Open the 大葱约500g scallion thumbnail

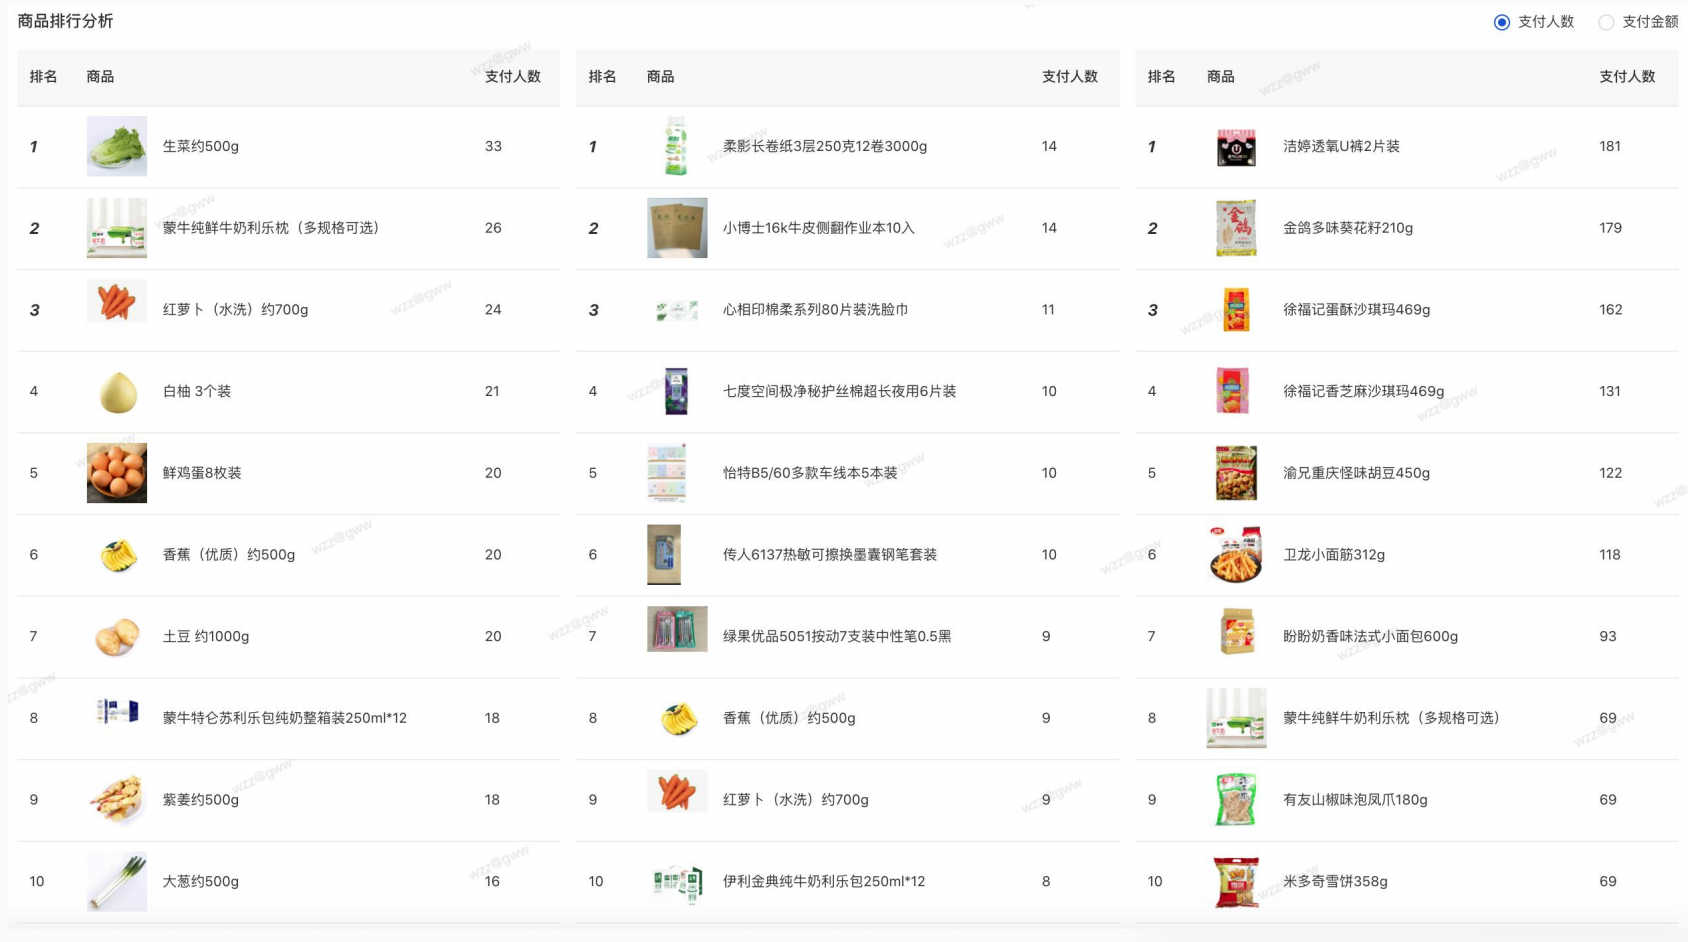(x=117, y=881)
